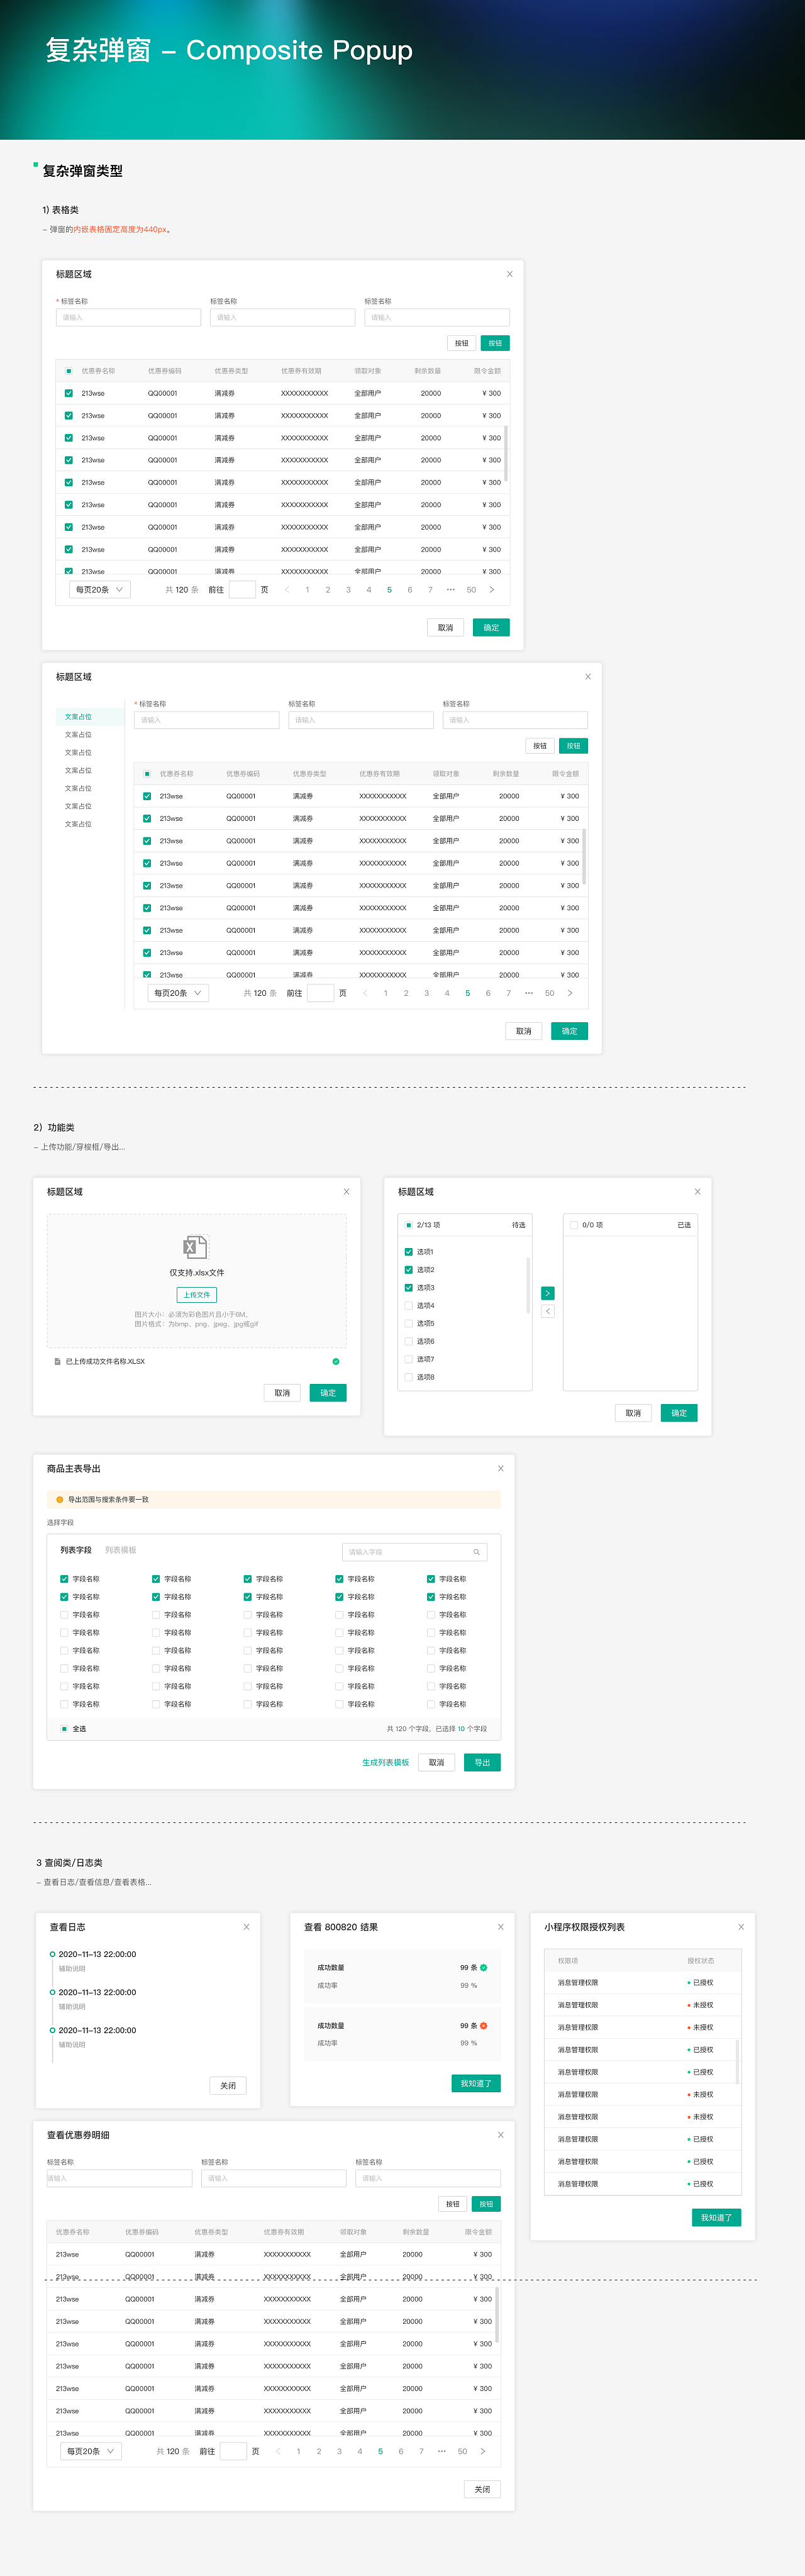
Task: Select page 6 in the 查看优惠券明细 pagination
Action: (401, 2451)
